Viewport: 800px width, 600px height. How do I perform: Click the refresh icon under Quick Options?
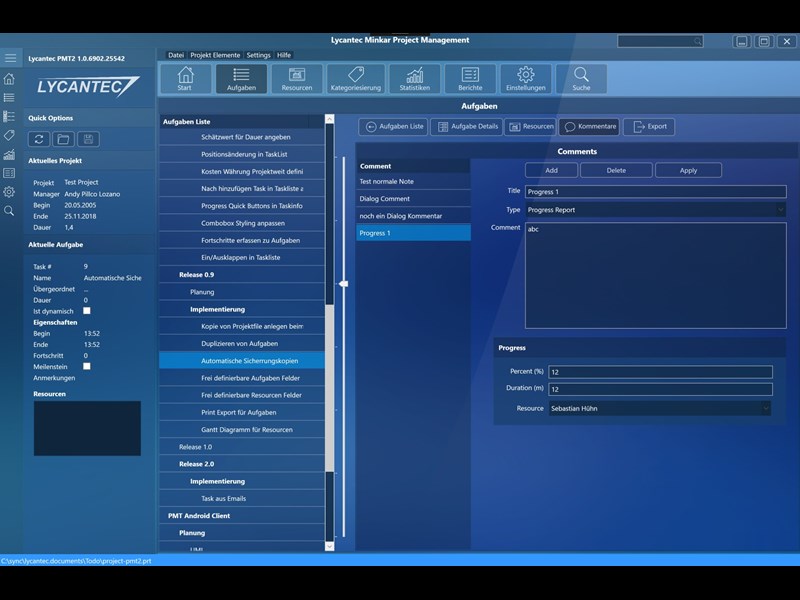39,139
